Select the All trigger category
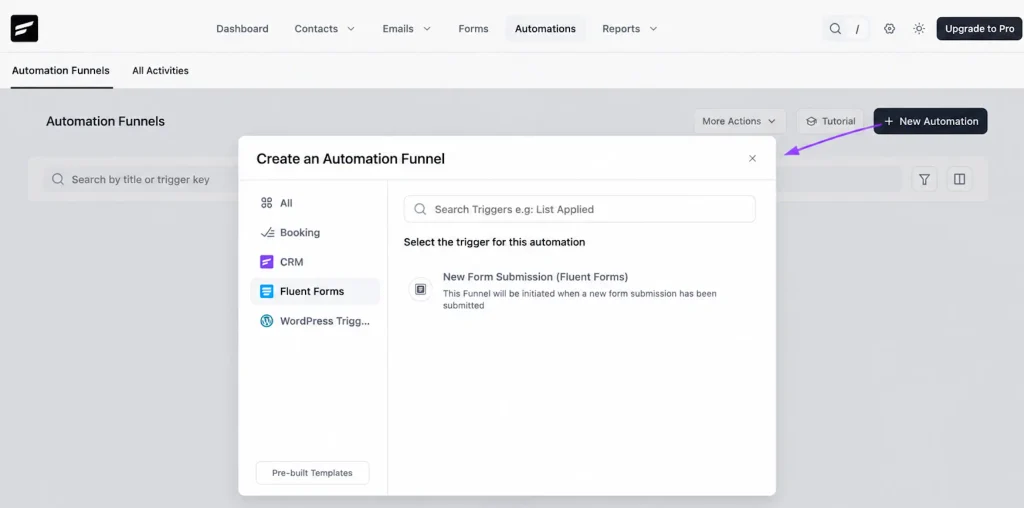This screenshot has width=1024, height=508. point(315,203)
